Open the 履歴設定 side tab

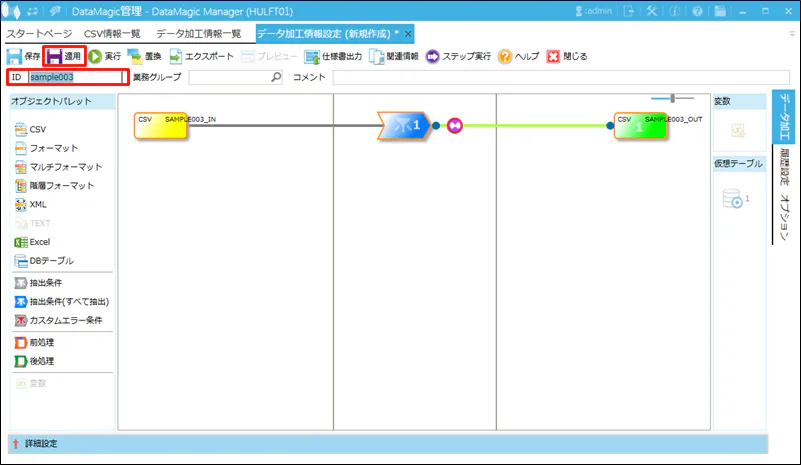(784, 166)
